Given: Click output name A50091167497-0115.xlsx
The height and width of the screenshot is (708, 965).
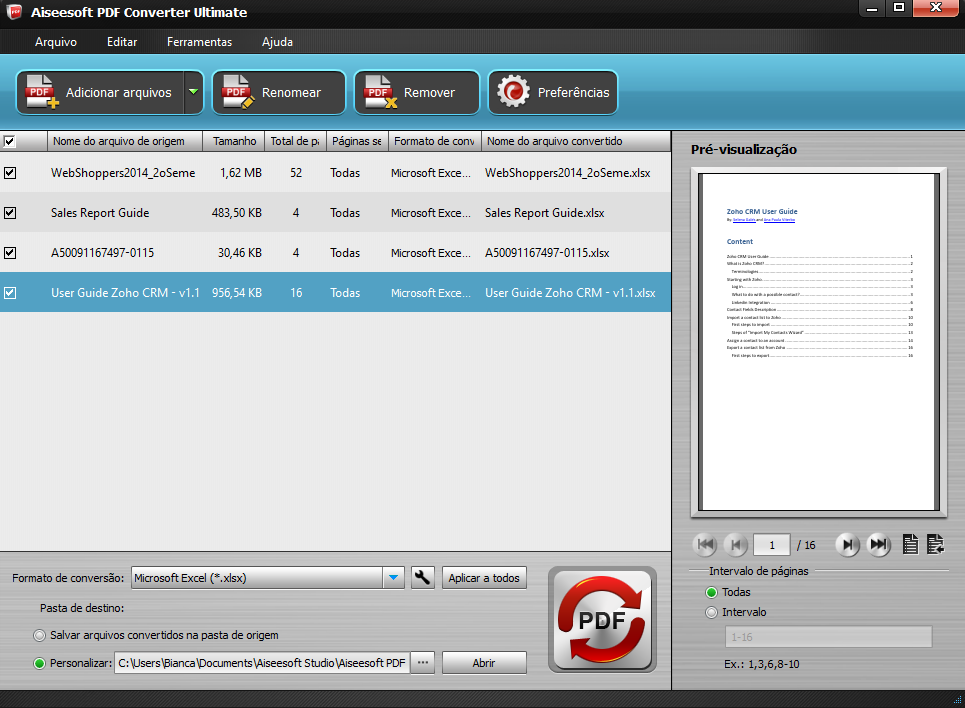Looking at the screenshot, I should point(547,253).
